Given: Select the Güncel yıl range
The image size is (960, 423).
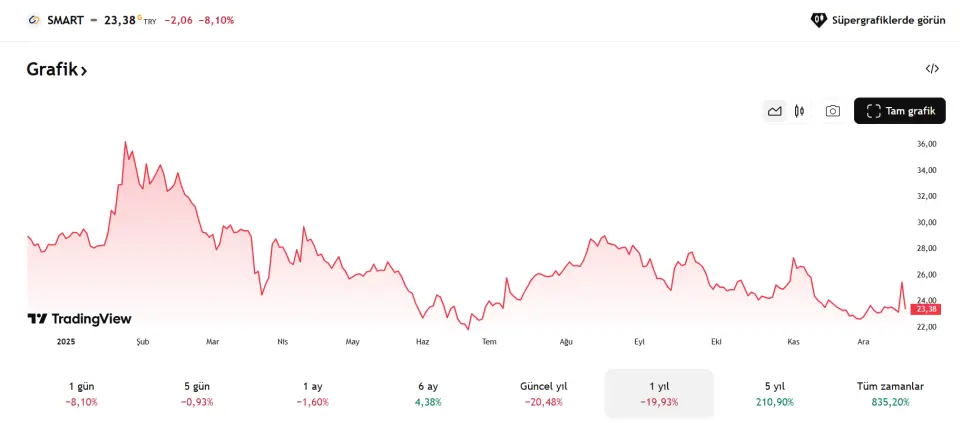Looking at the screenshot, I should coord(544,393).
